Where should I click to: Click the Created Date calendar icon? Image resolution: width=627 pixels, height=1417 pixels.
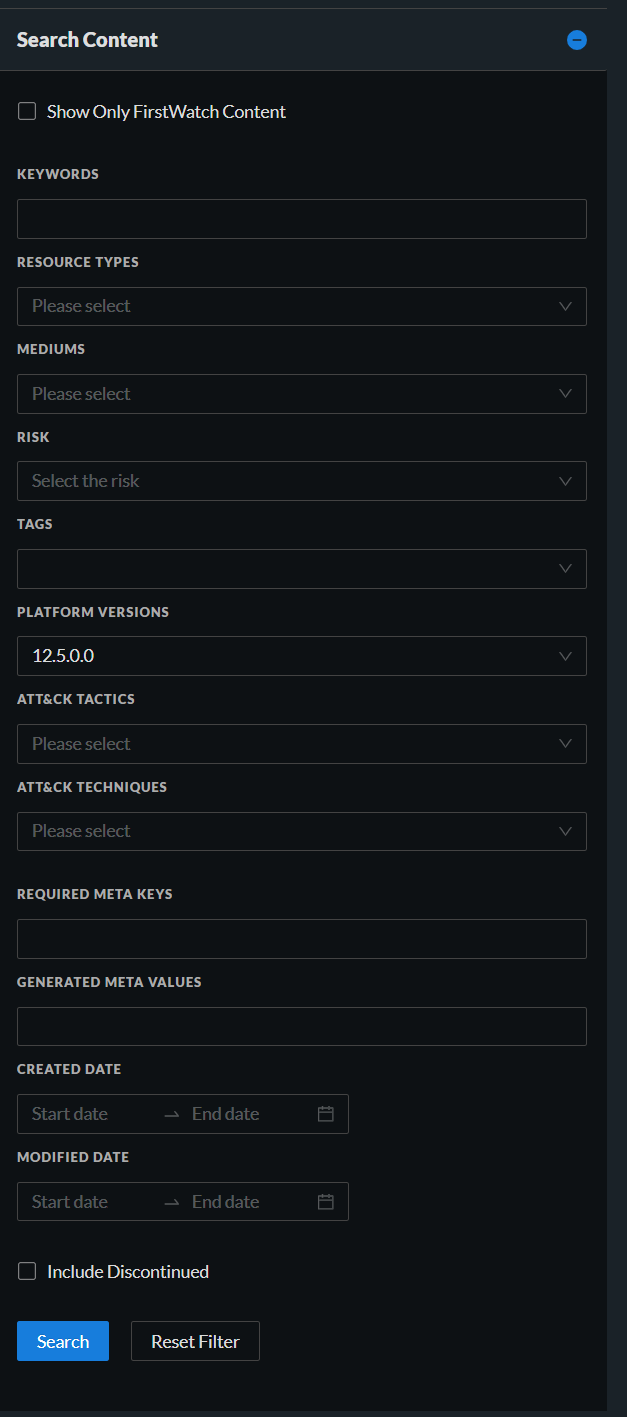[x=325, y=1114]
